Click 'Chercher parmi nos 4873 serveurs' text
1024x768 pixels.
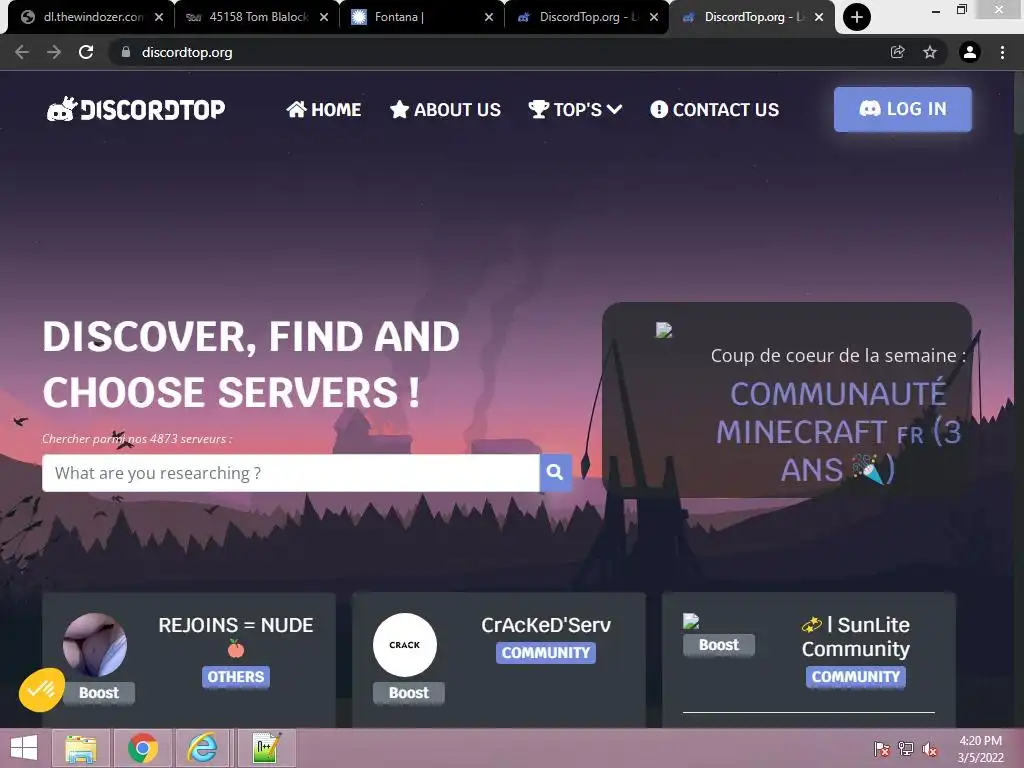(x=137, y=439)
